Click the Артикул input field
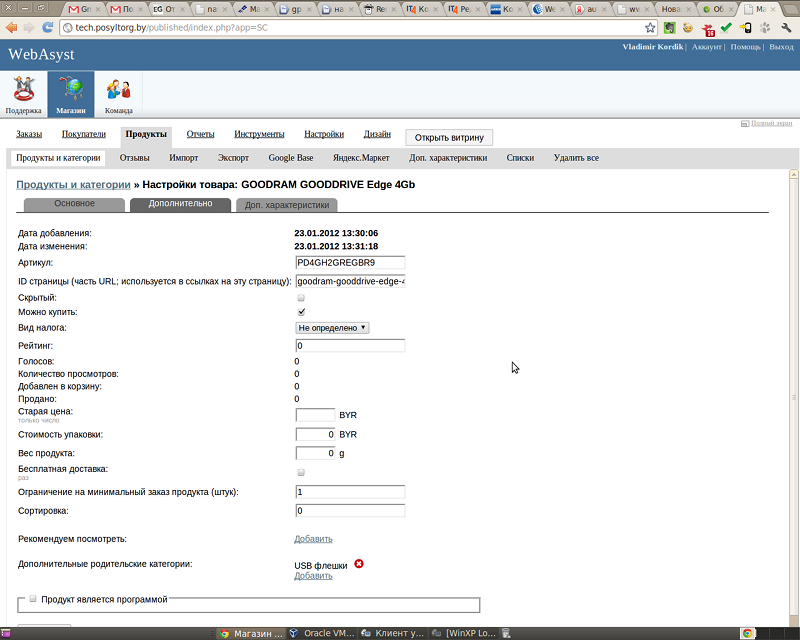 350,263
